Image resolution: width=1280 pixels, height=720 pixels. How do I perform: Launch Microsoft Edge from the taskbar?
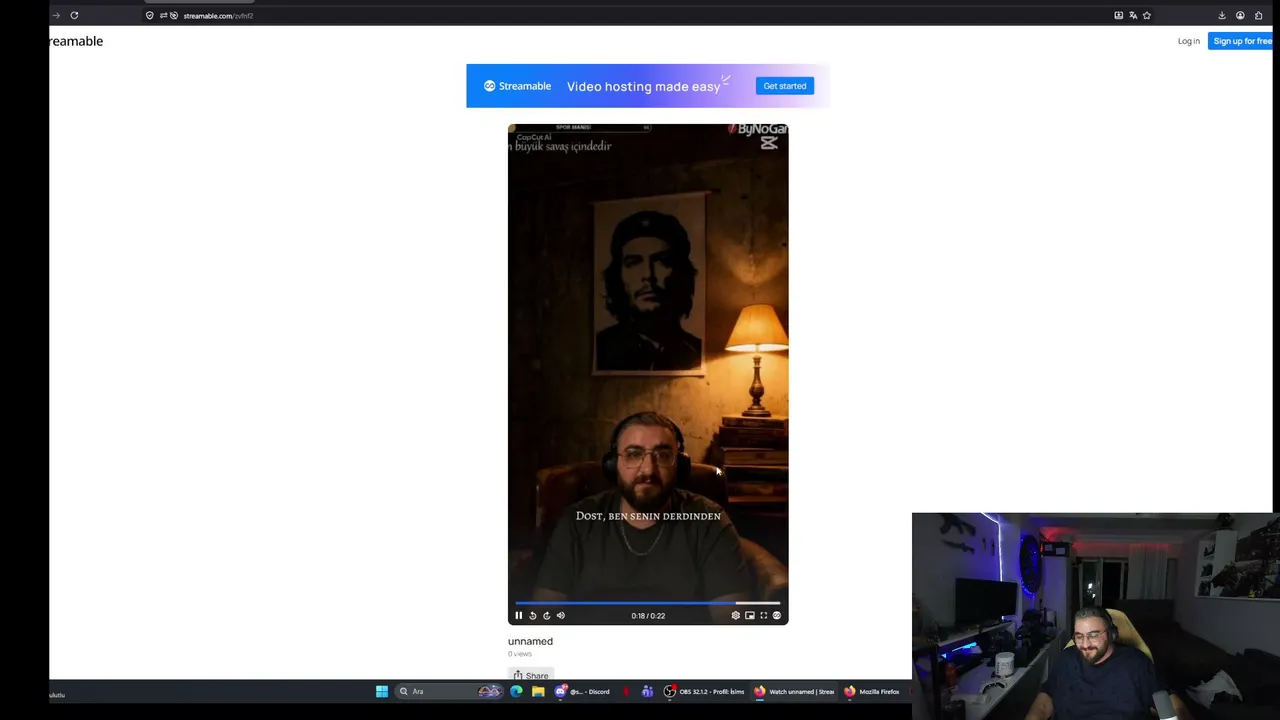[x=516, y=691]
